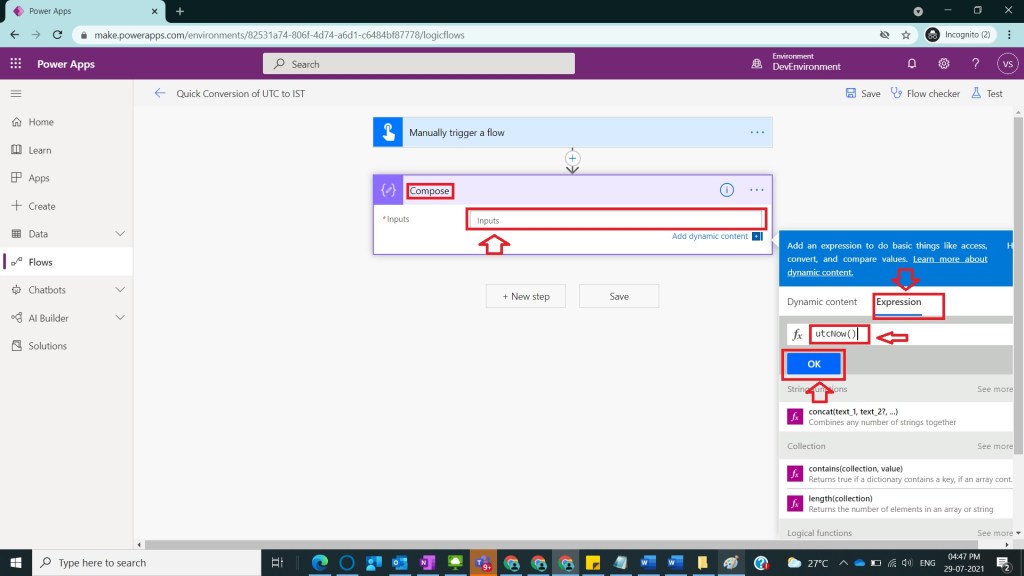This screenshot has height=576, width=1024.
Task: Expand the AI Builder navigation section
Action: pyautogui.click(x=120, y=318)
